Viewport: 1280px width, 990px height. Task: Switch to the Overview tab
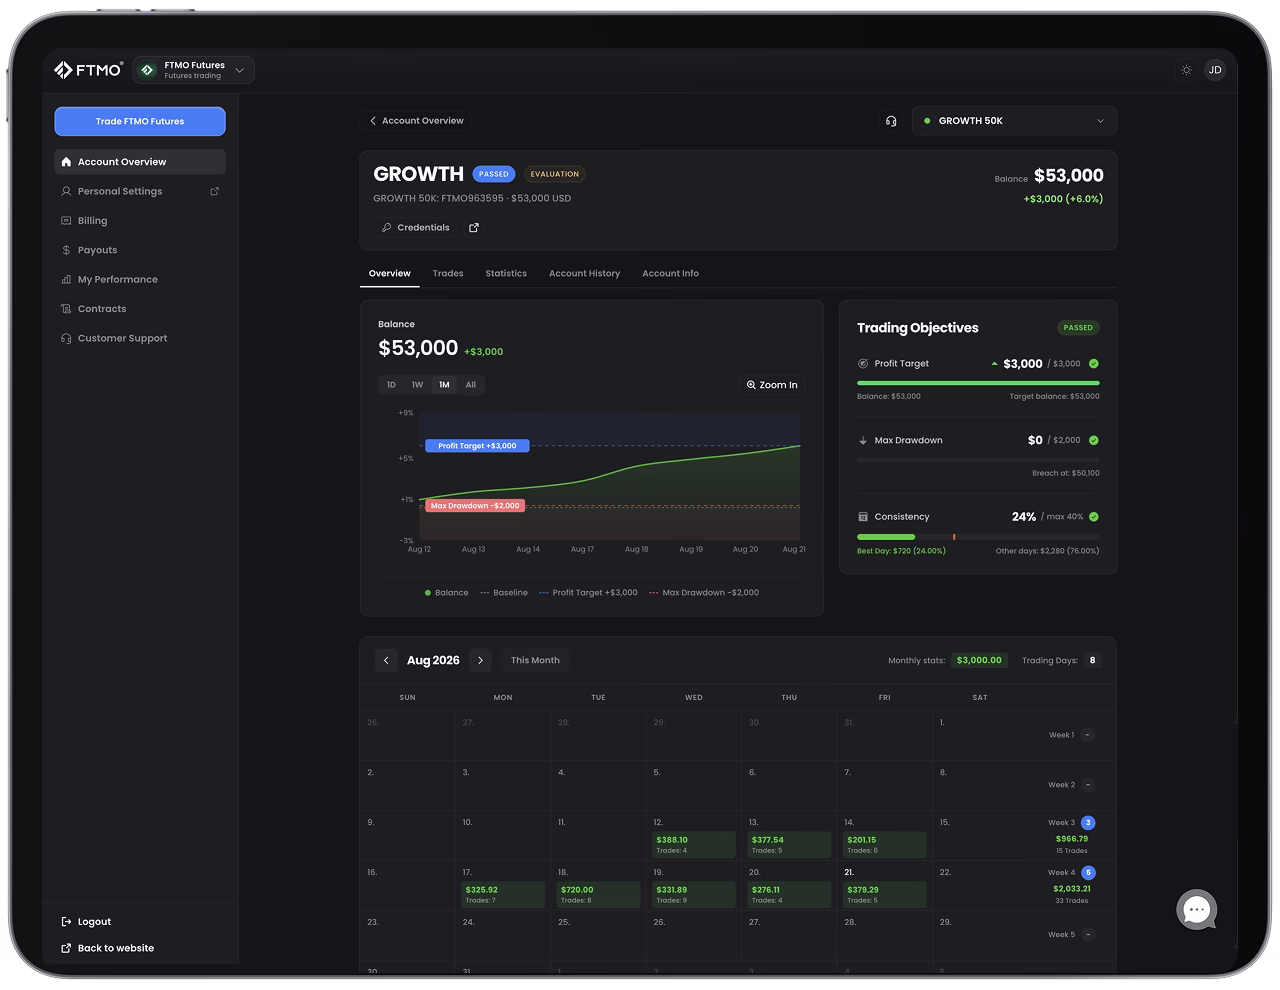(390, 273)
